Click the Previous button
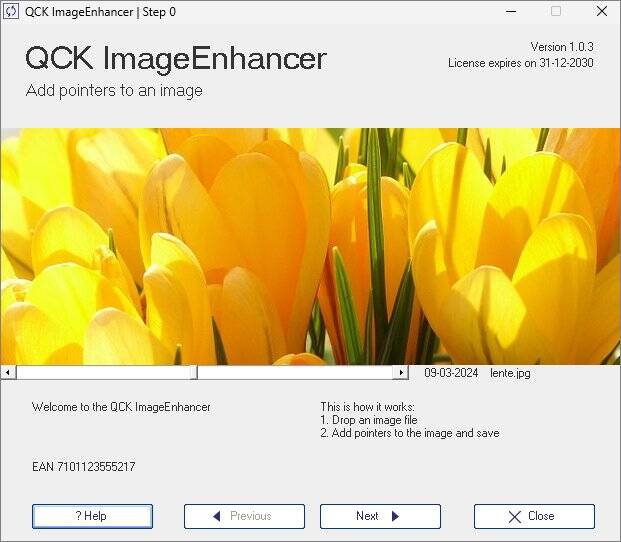 coord(244,516)
